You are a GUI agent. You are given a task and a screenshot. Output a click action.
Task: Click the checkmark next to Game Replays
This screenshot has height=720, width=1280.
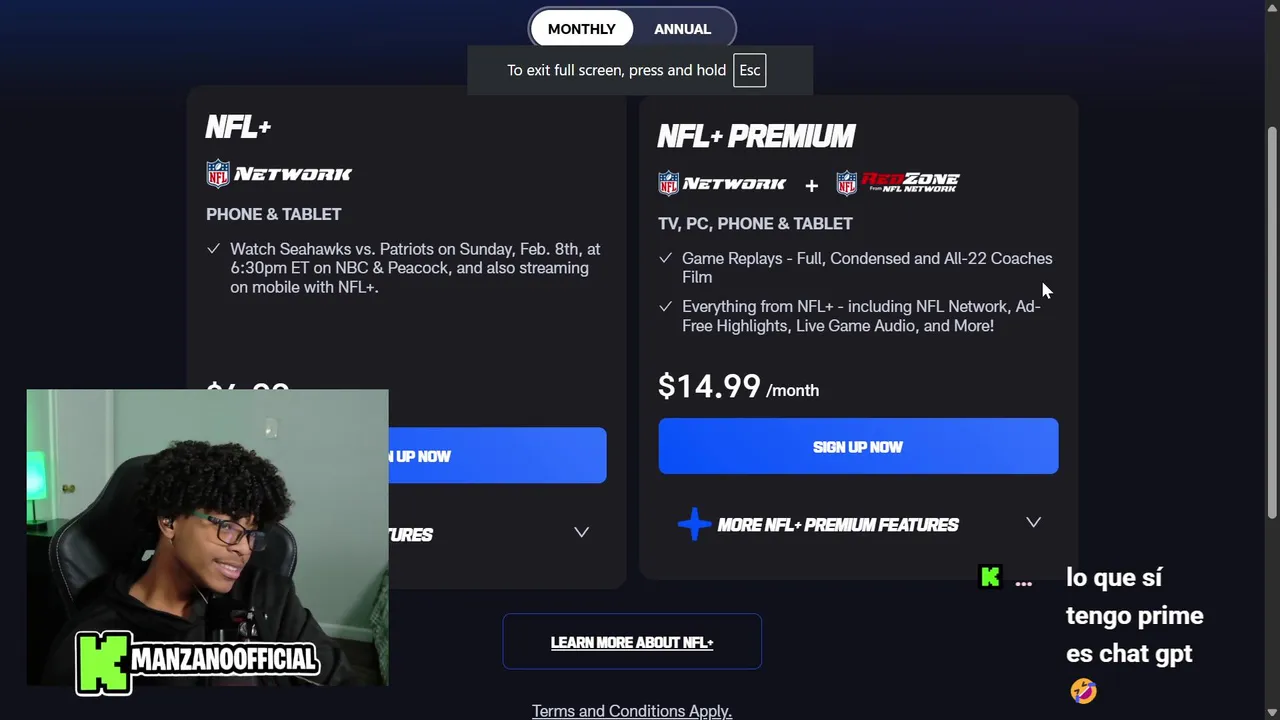click(x=666, y=258)
